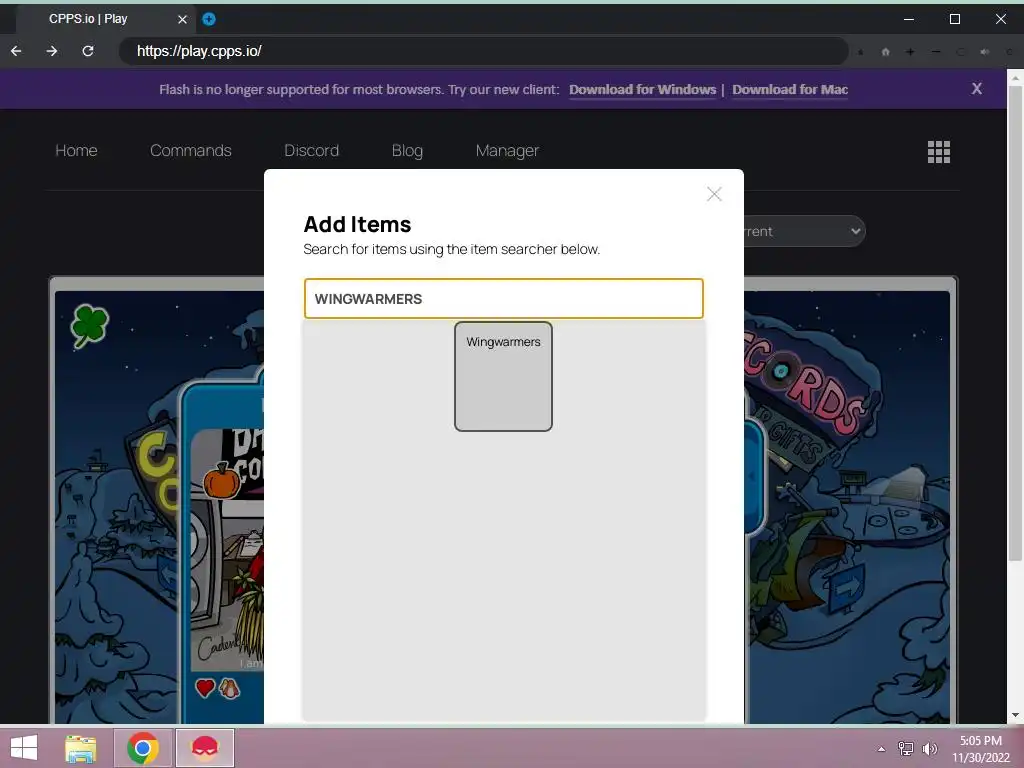Open the Discord nav item
The width and height of the screenshot is (1024, 768).
click(x=312, y=150)
